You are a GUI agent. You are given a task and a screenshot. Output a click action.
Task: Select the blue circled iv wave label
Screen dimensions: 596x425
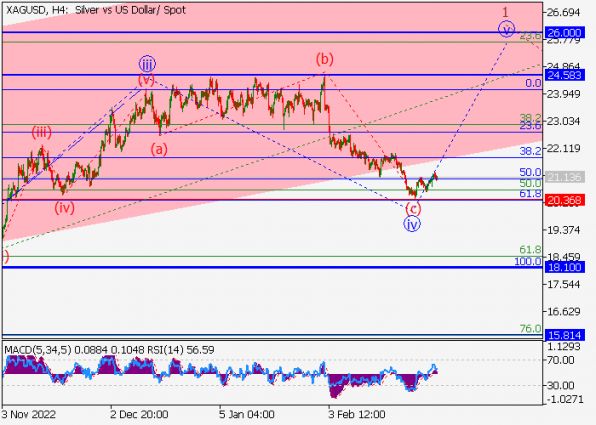412,224
